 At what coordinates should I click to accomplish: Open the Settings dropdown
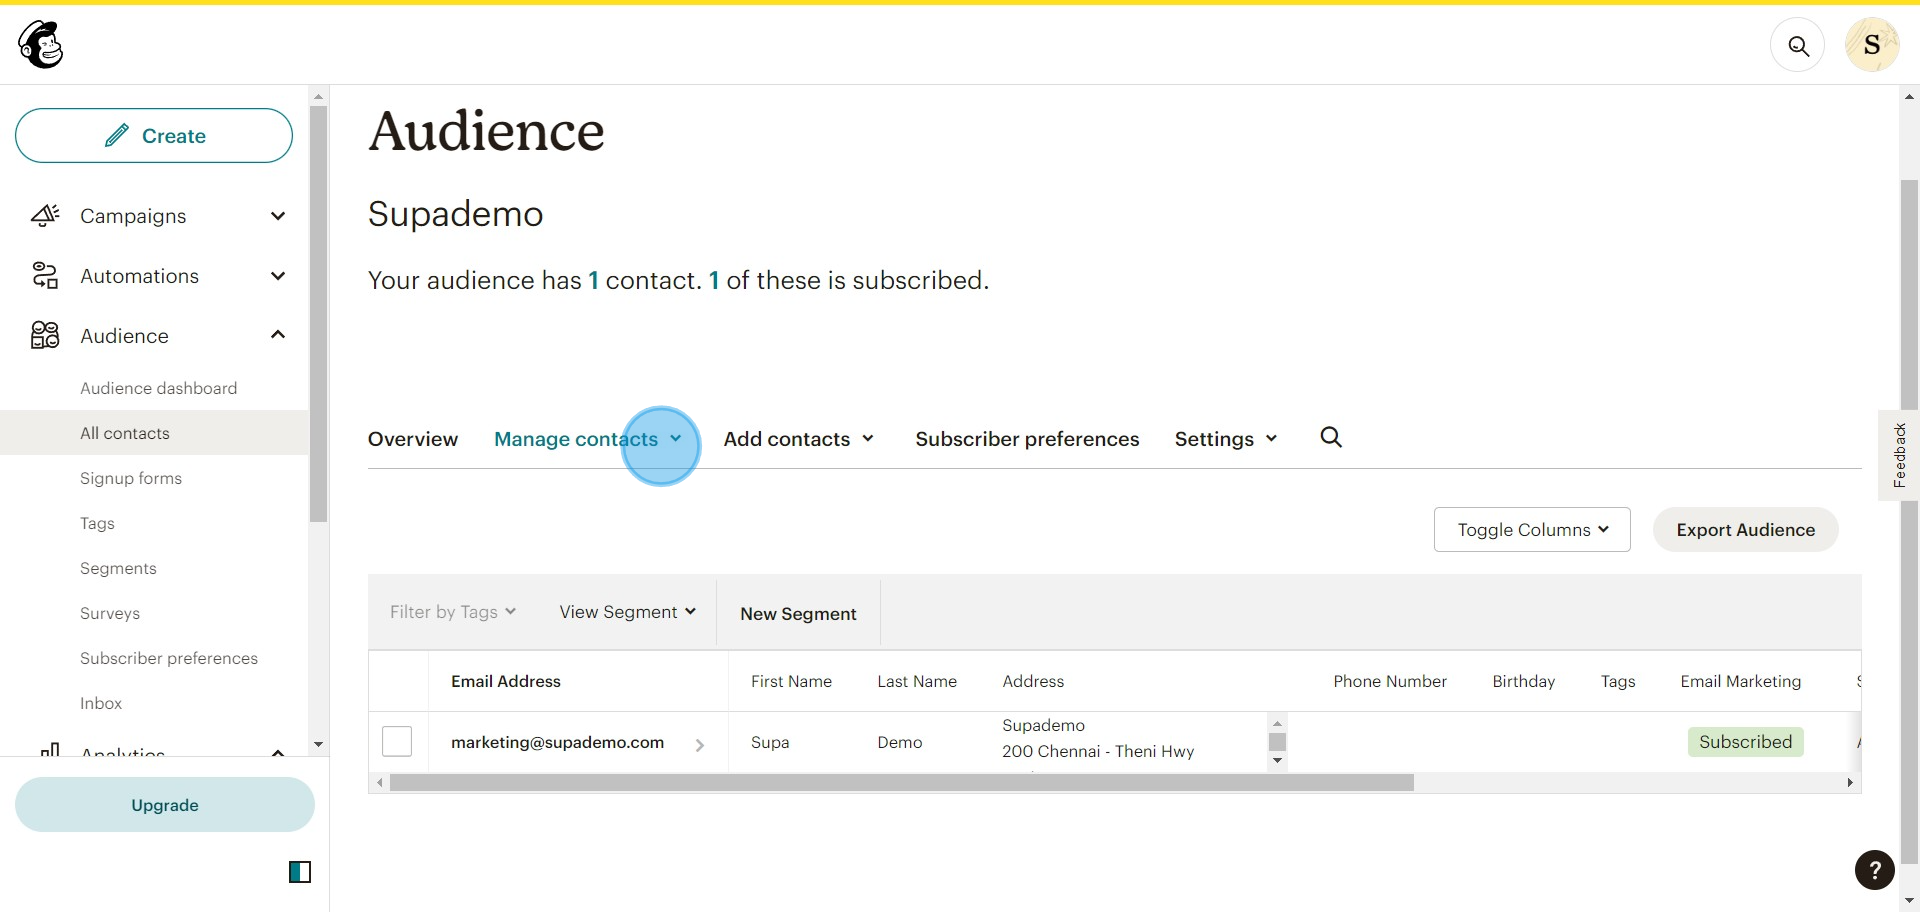click(x=1226, y=439)
